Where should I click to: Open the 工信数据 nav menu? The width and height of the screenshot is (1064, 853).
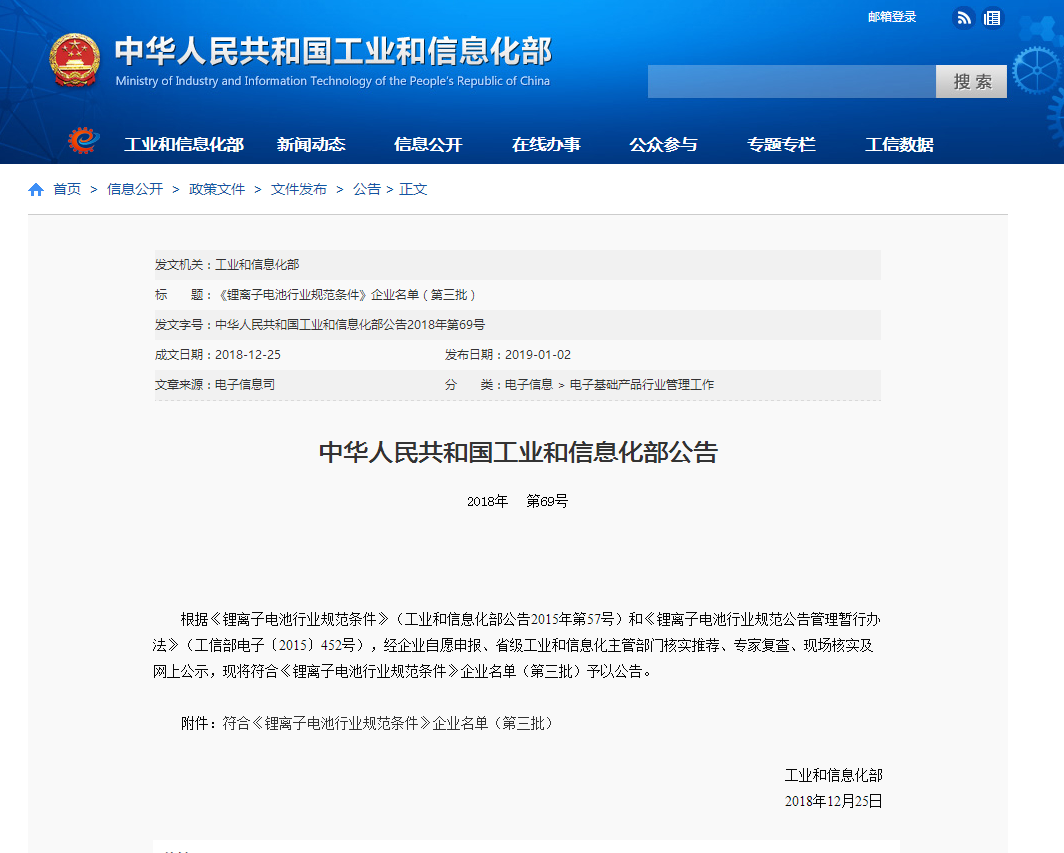(899, 145)
